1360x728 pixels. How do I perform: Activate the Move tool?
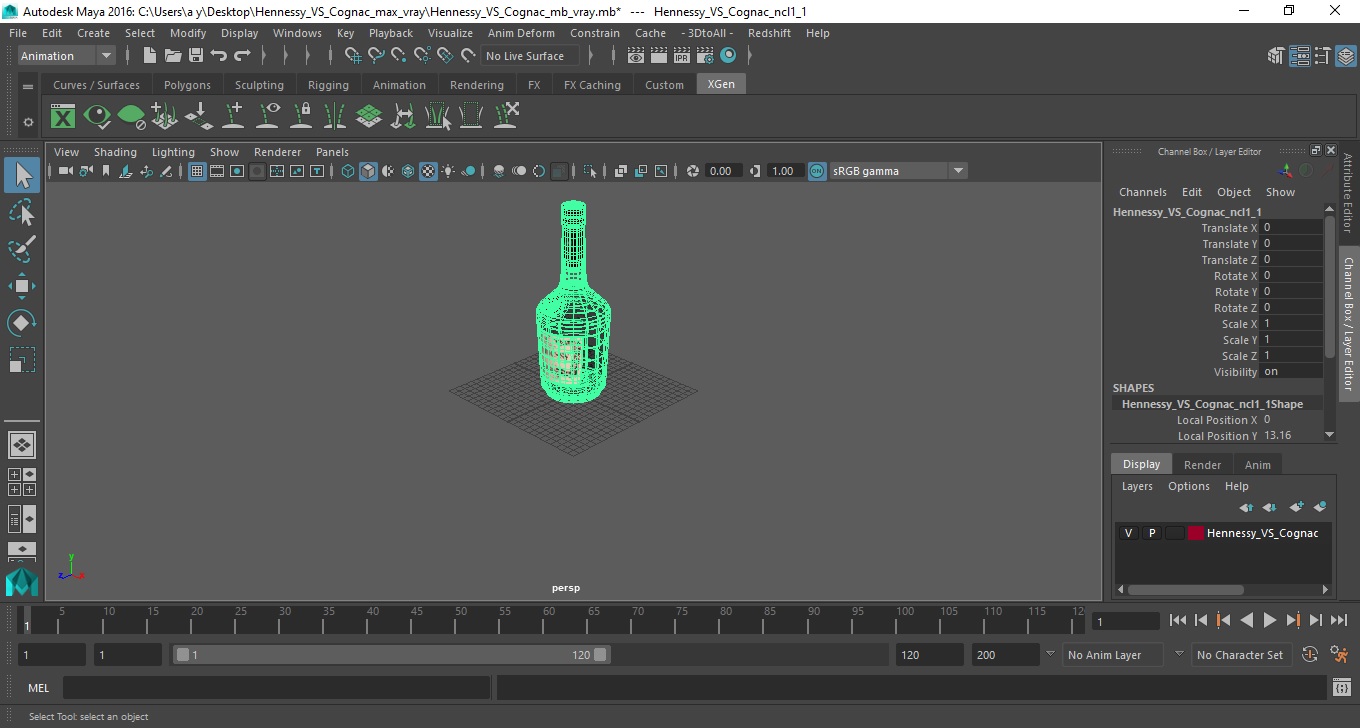21,286
